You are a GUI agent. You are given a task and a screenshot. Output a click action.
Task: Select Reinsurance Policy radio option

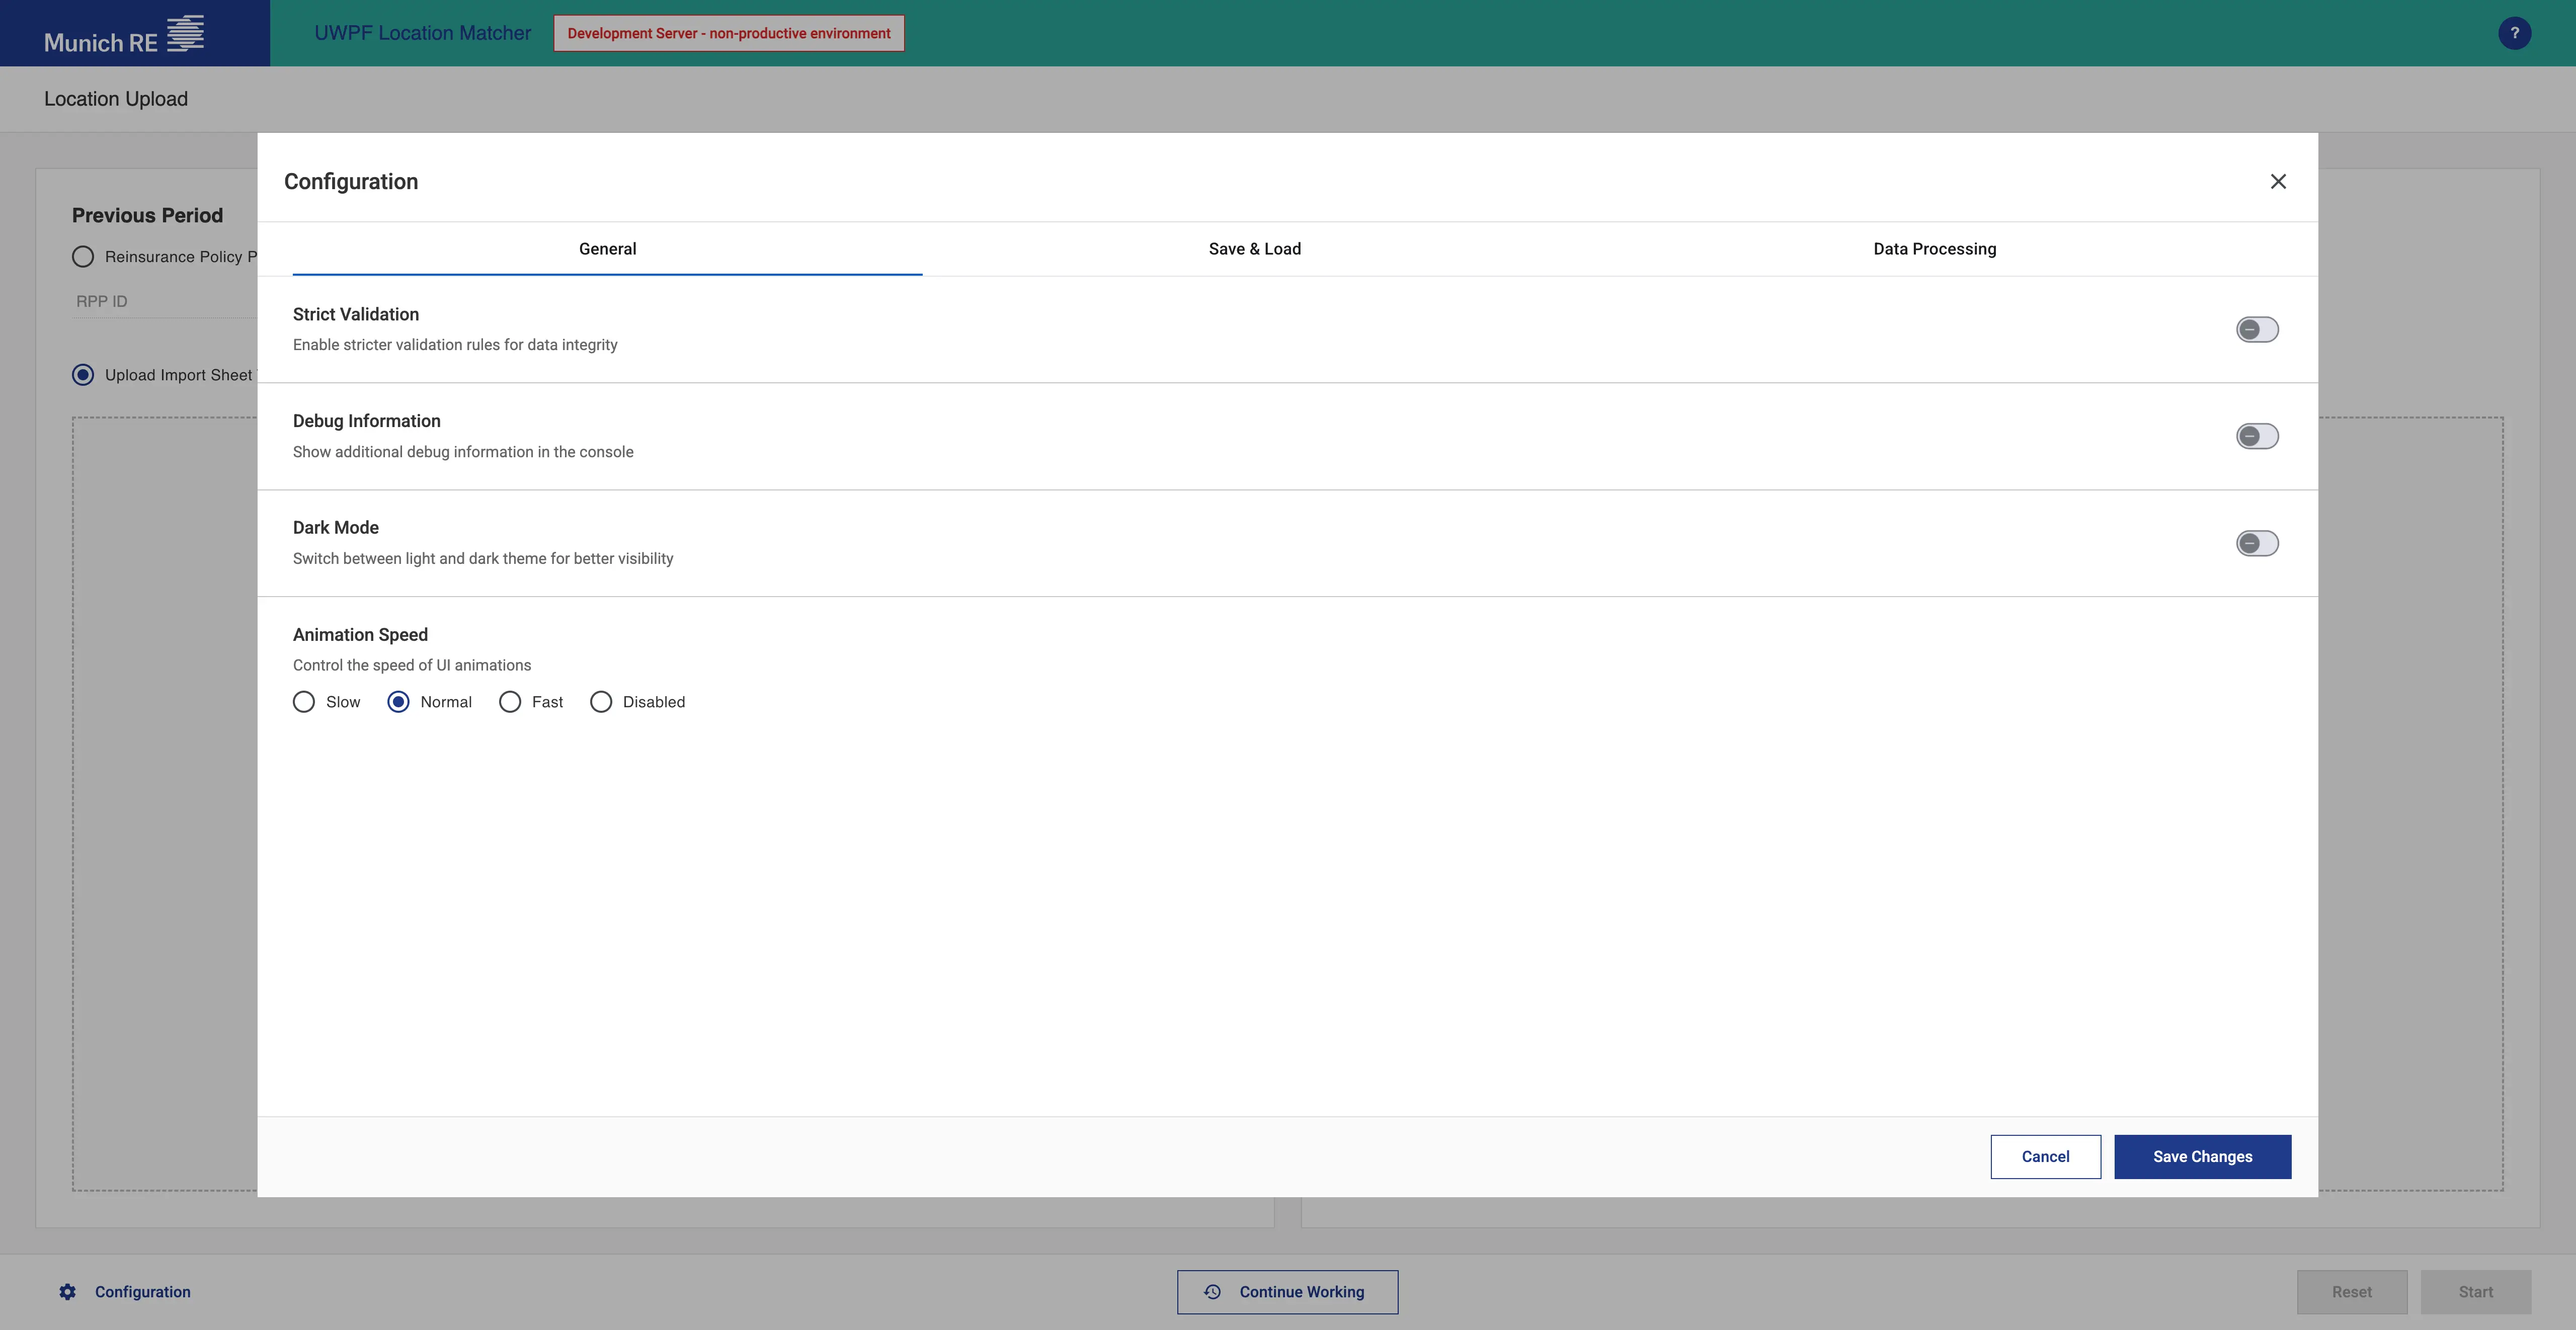83,257
